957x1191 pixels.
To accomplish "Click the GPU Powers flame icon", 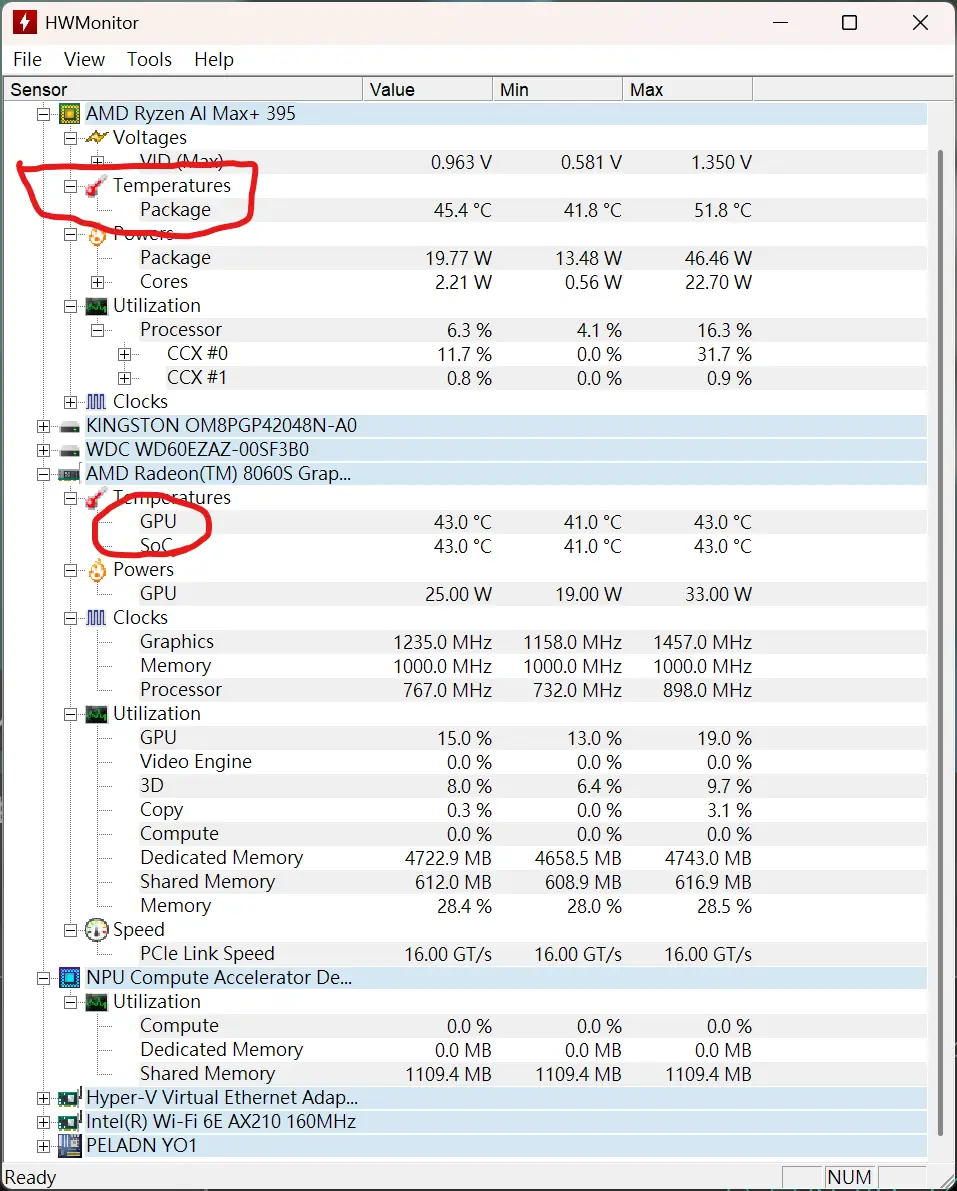I will [x=97, y=570].
